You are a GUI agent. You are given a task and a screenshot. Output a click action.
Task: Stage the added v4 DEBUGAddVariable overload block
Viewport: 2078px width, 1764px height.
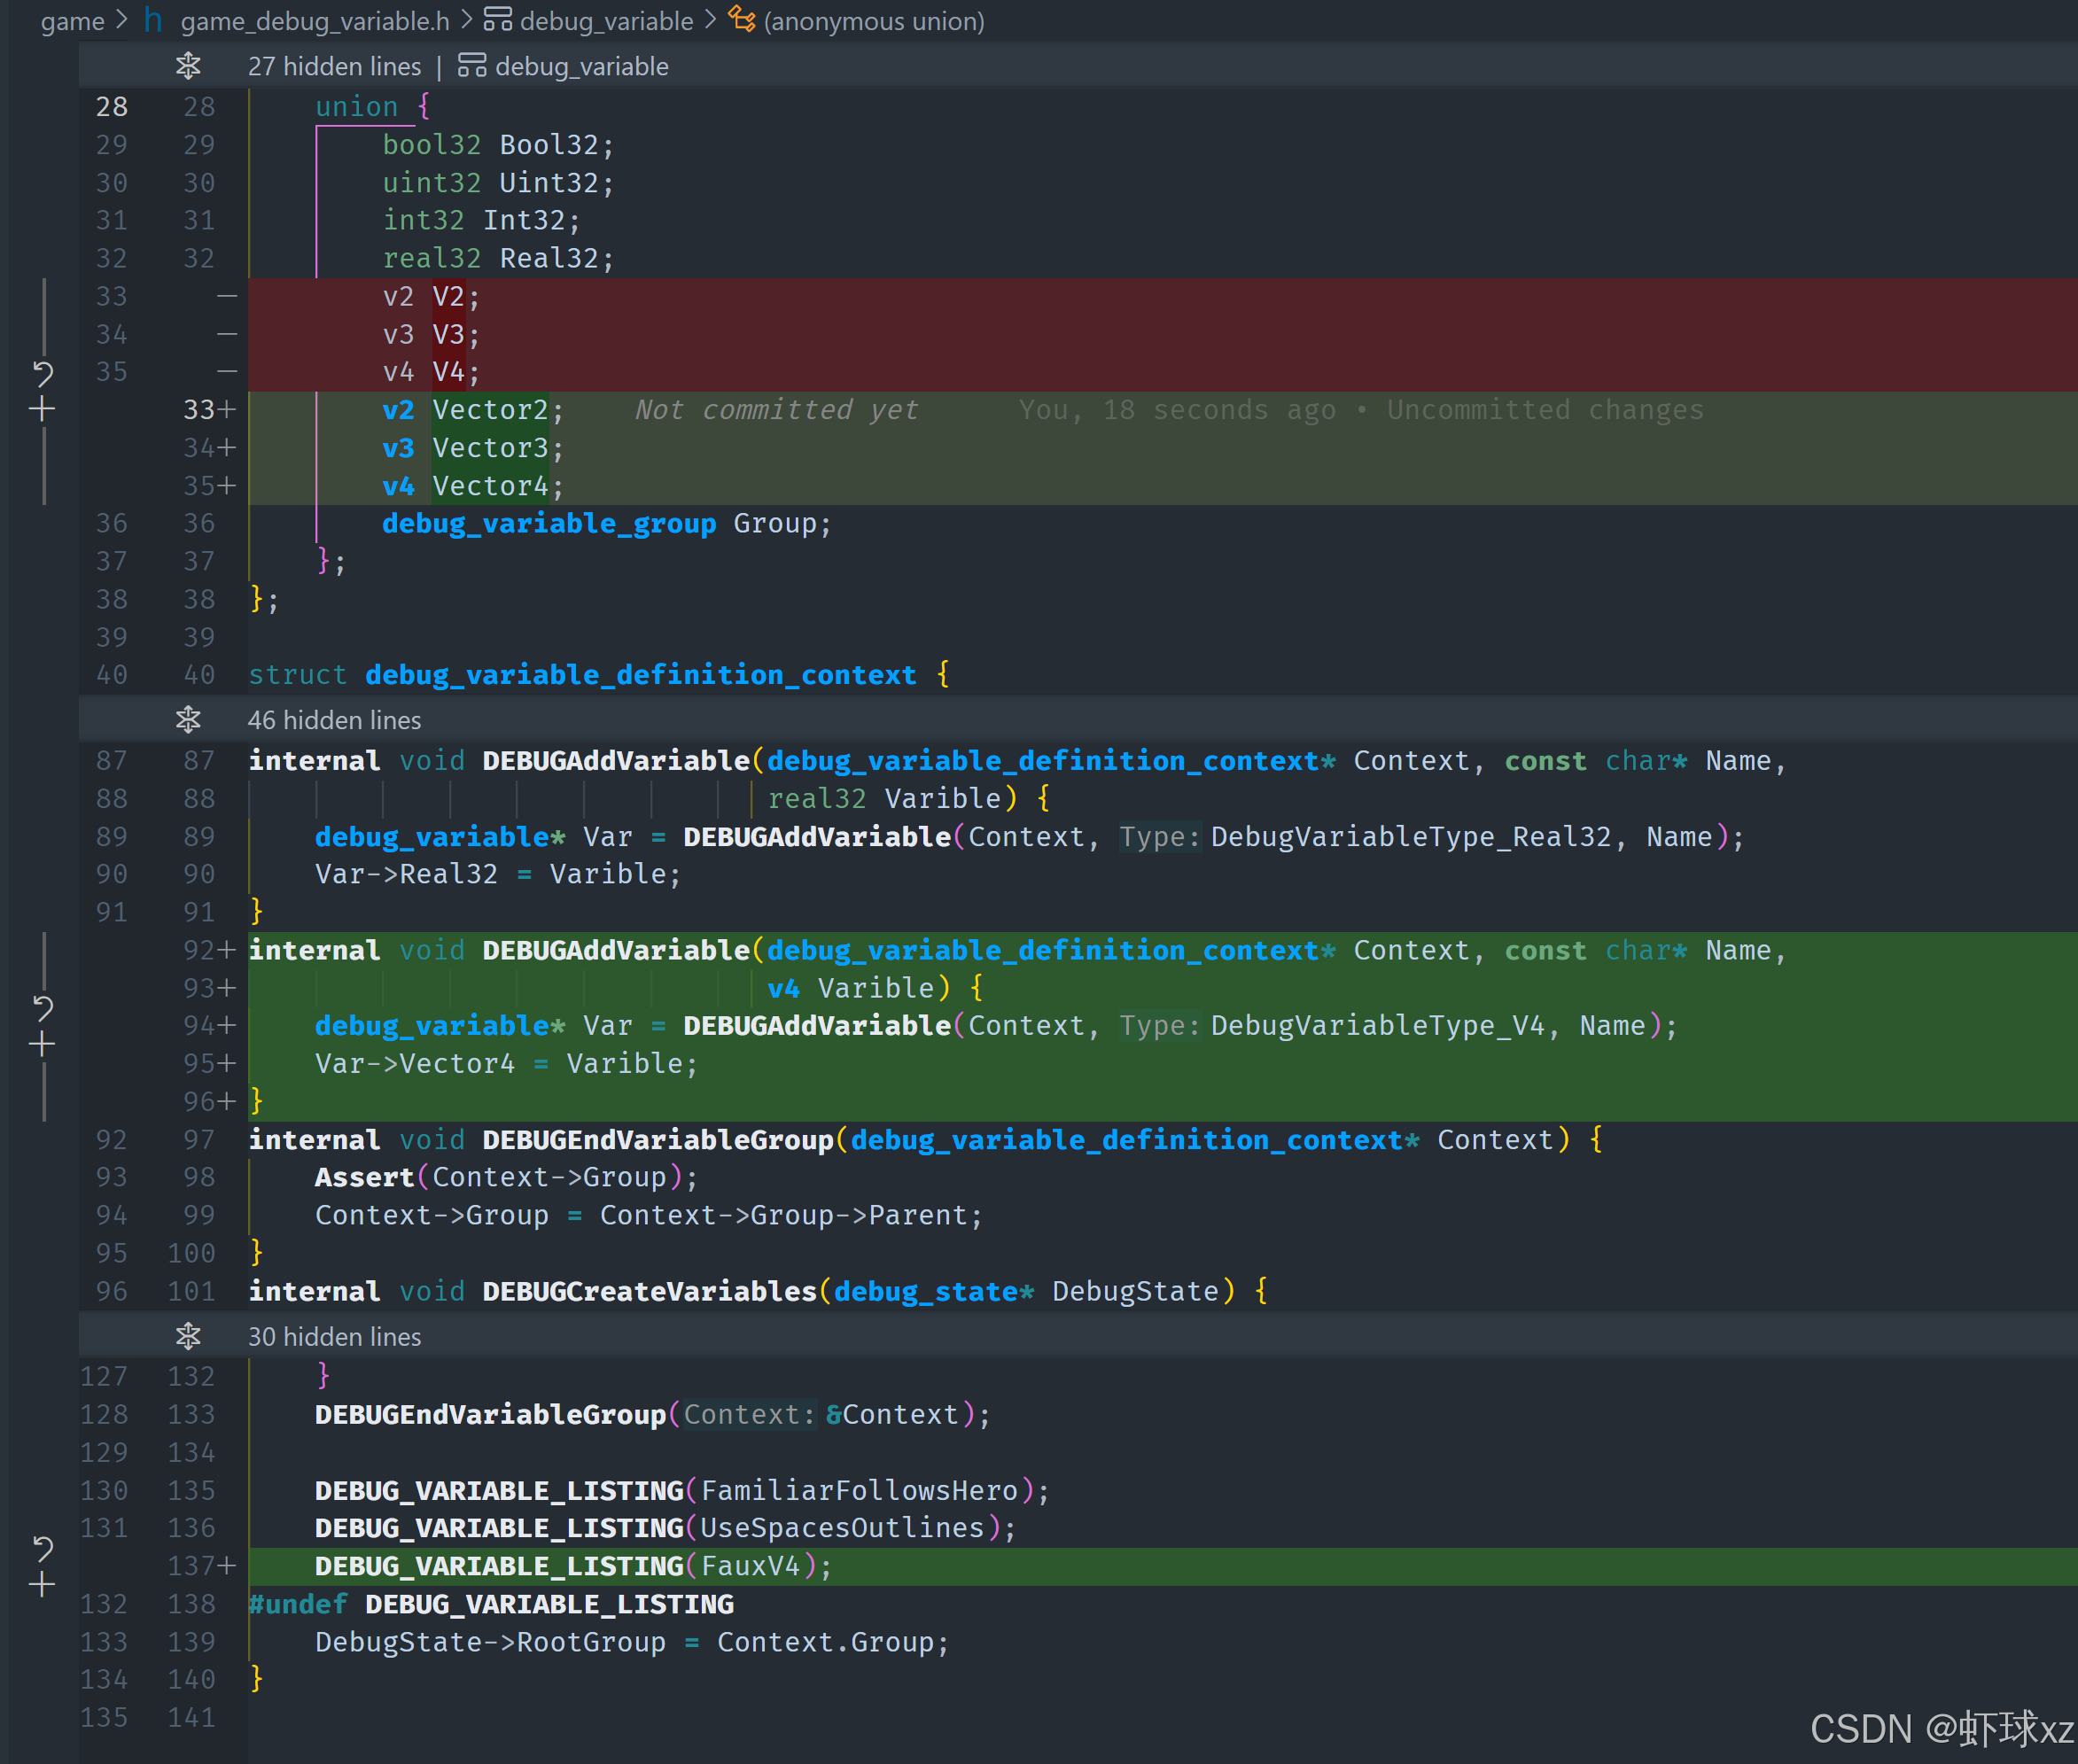tap(42, 1045)
